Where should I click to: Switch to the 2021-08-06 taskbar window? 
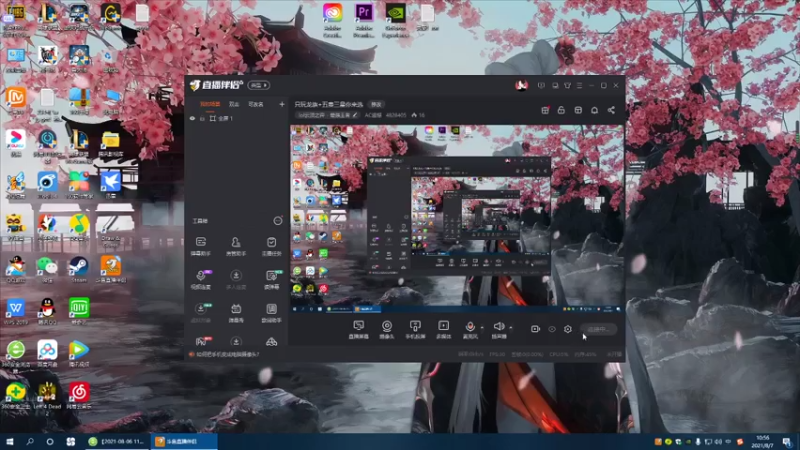[117, 441]
